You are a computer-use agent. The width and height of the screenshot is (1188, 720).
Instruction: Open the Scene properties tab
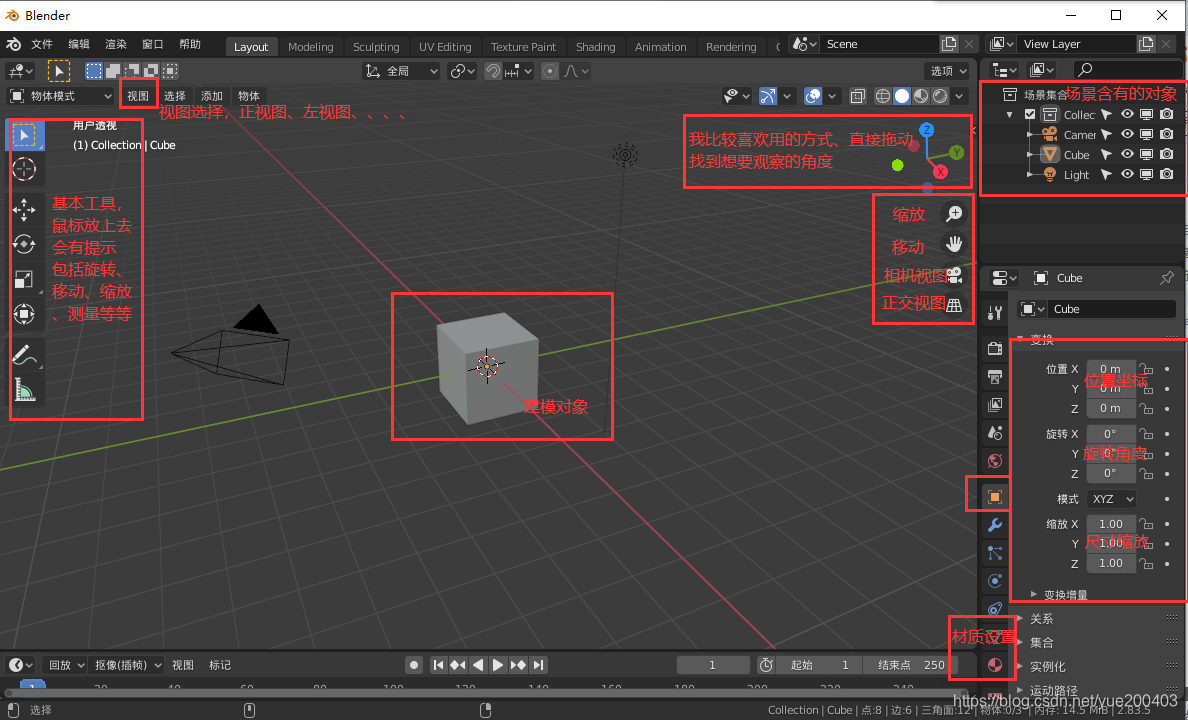[995, 432]
